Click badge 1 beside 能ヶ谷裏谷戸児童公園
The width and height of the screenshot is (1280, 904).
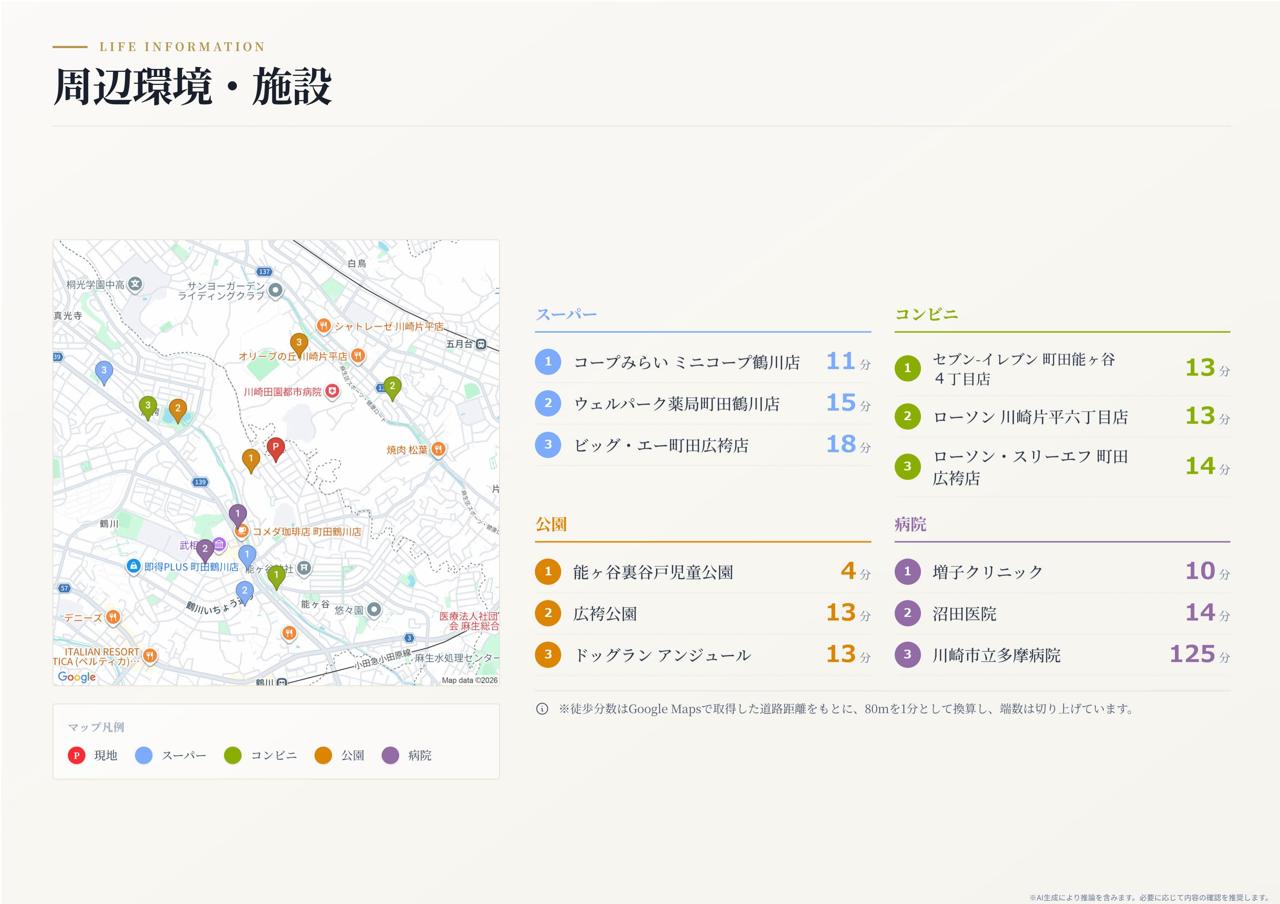(548, 572)
